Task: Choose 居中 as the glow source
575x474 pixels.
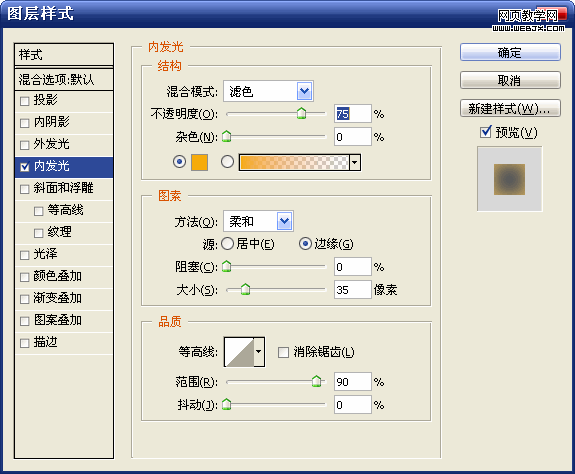Action: (227, 243)
